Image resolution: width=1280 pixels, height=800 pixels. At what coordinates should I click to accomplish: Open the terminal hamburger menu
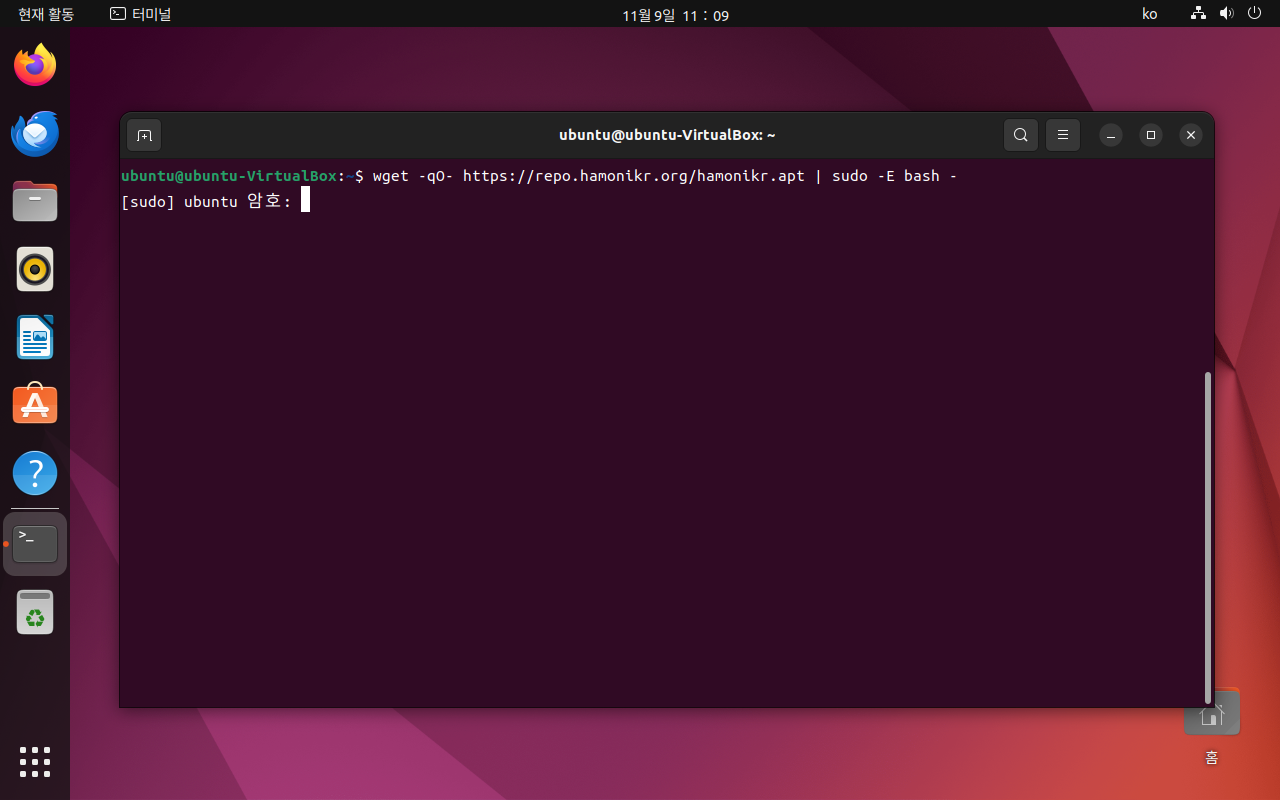pos(1063,135)
